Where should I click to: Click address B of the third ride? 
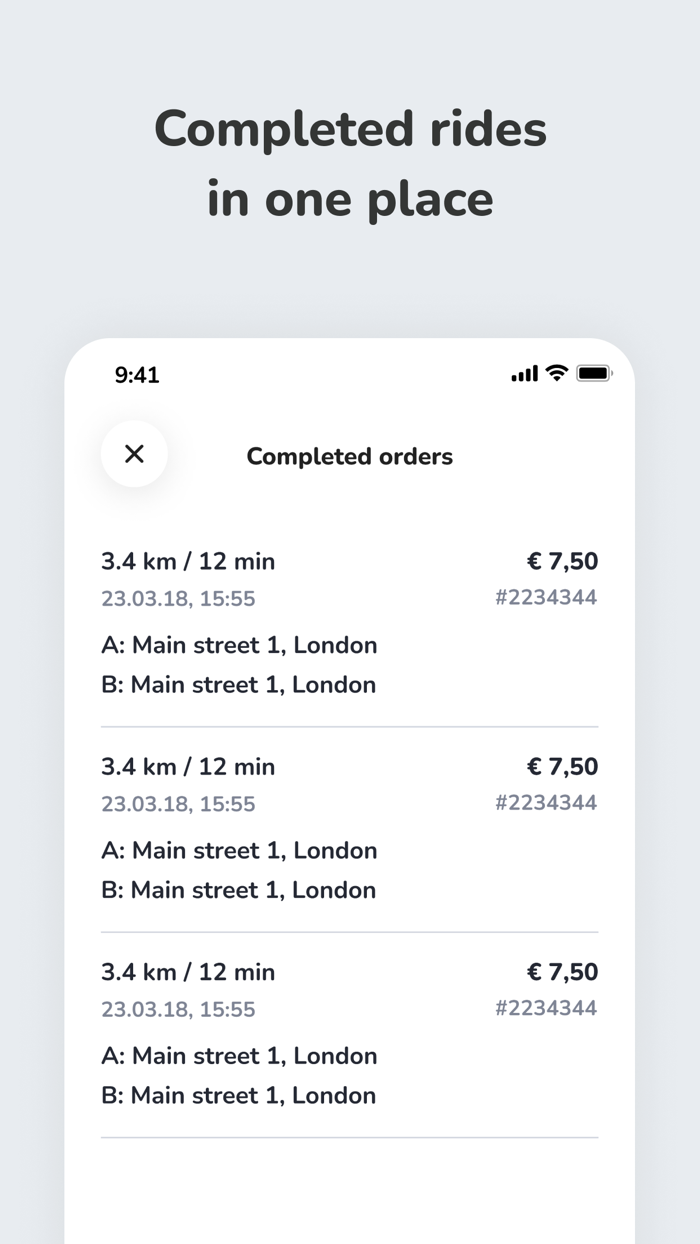(x=238, y=1095)
